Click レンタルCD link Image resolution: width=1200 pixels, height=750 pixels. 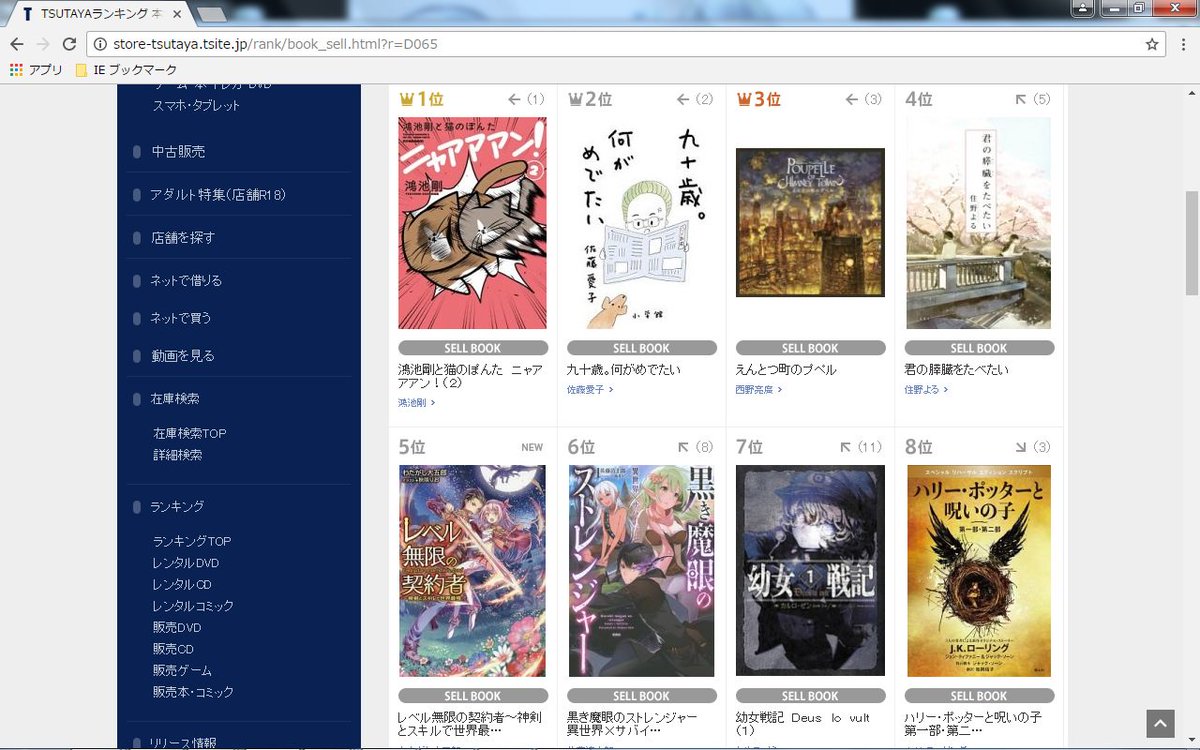tap(182, 585)
